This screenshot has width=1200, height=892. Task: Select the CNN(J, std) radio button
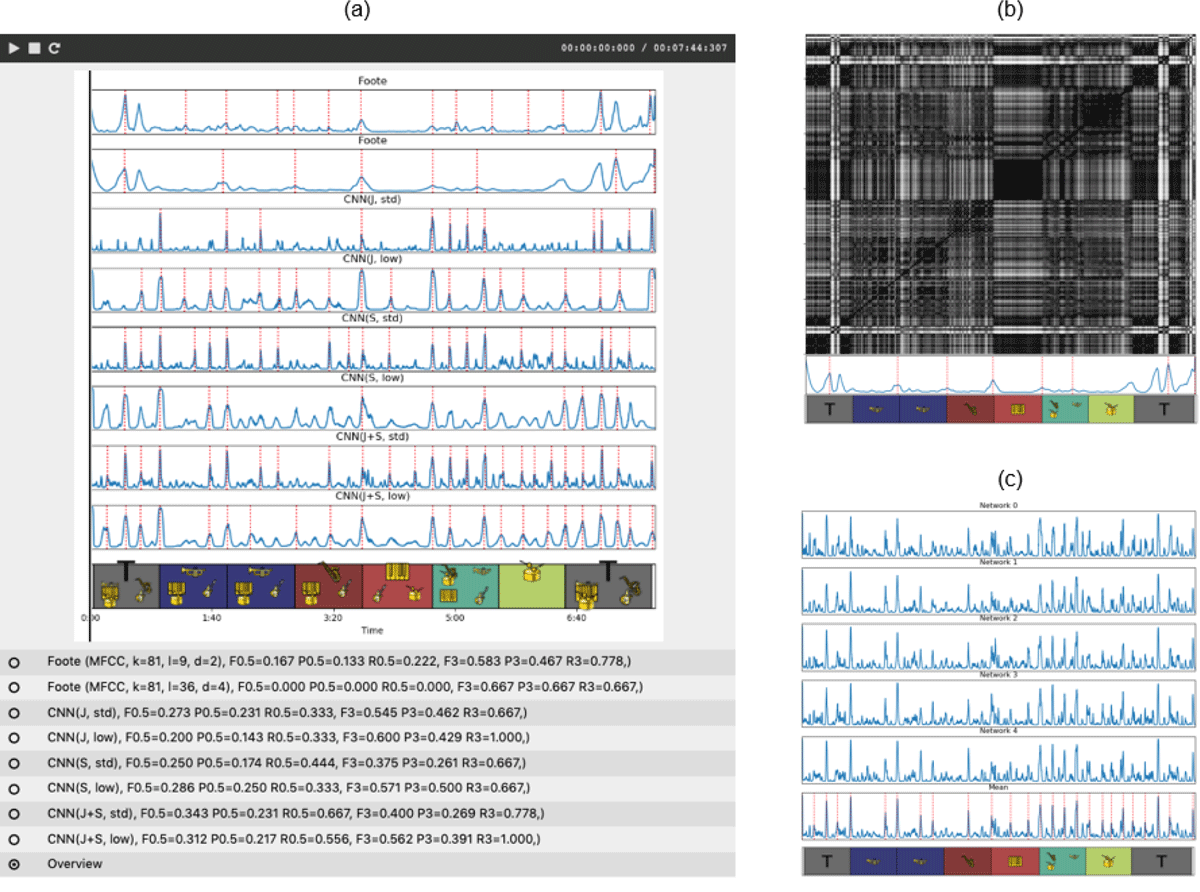click(x=14, y=713)
